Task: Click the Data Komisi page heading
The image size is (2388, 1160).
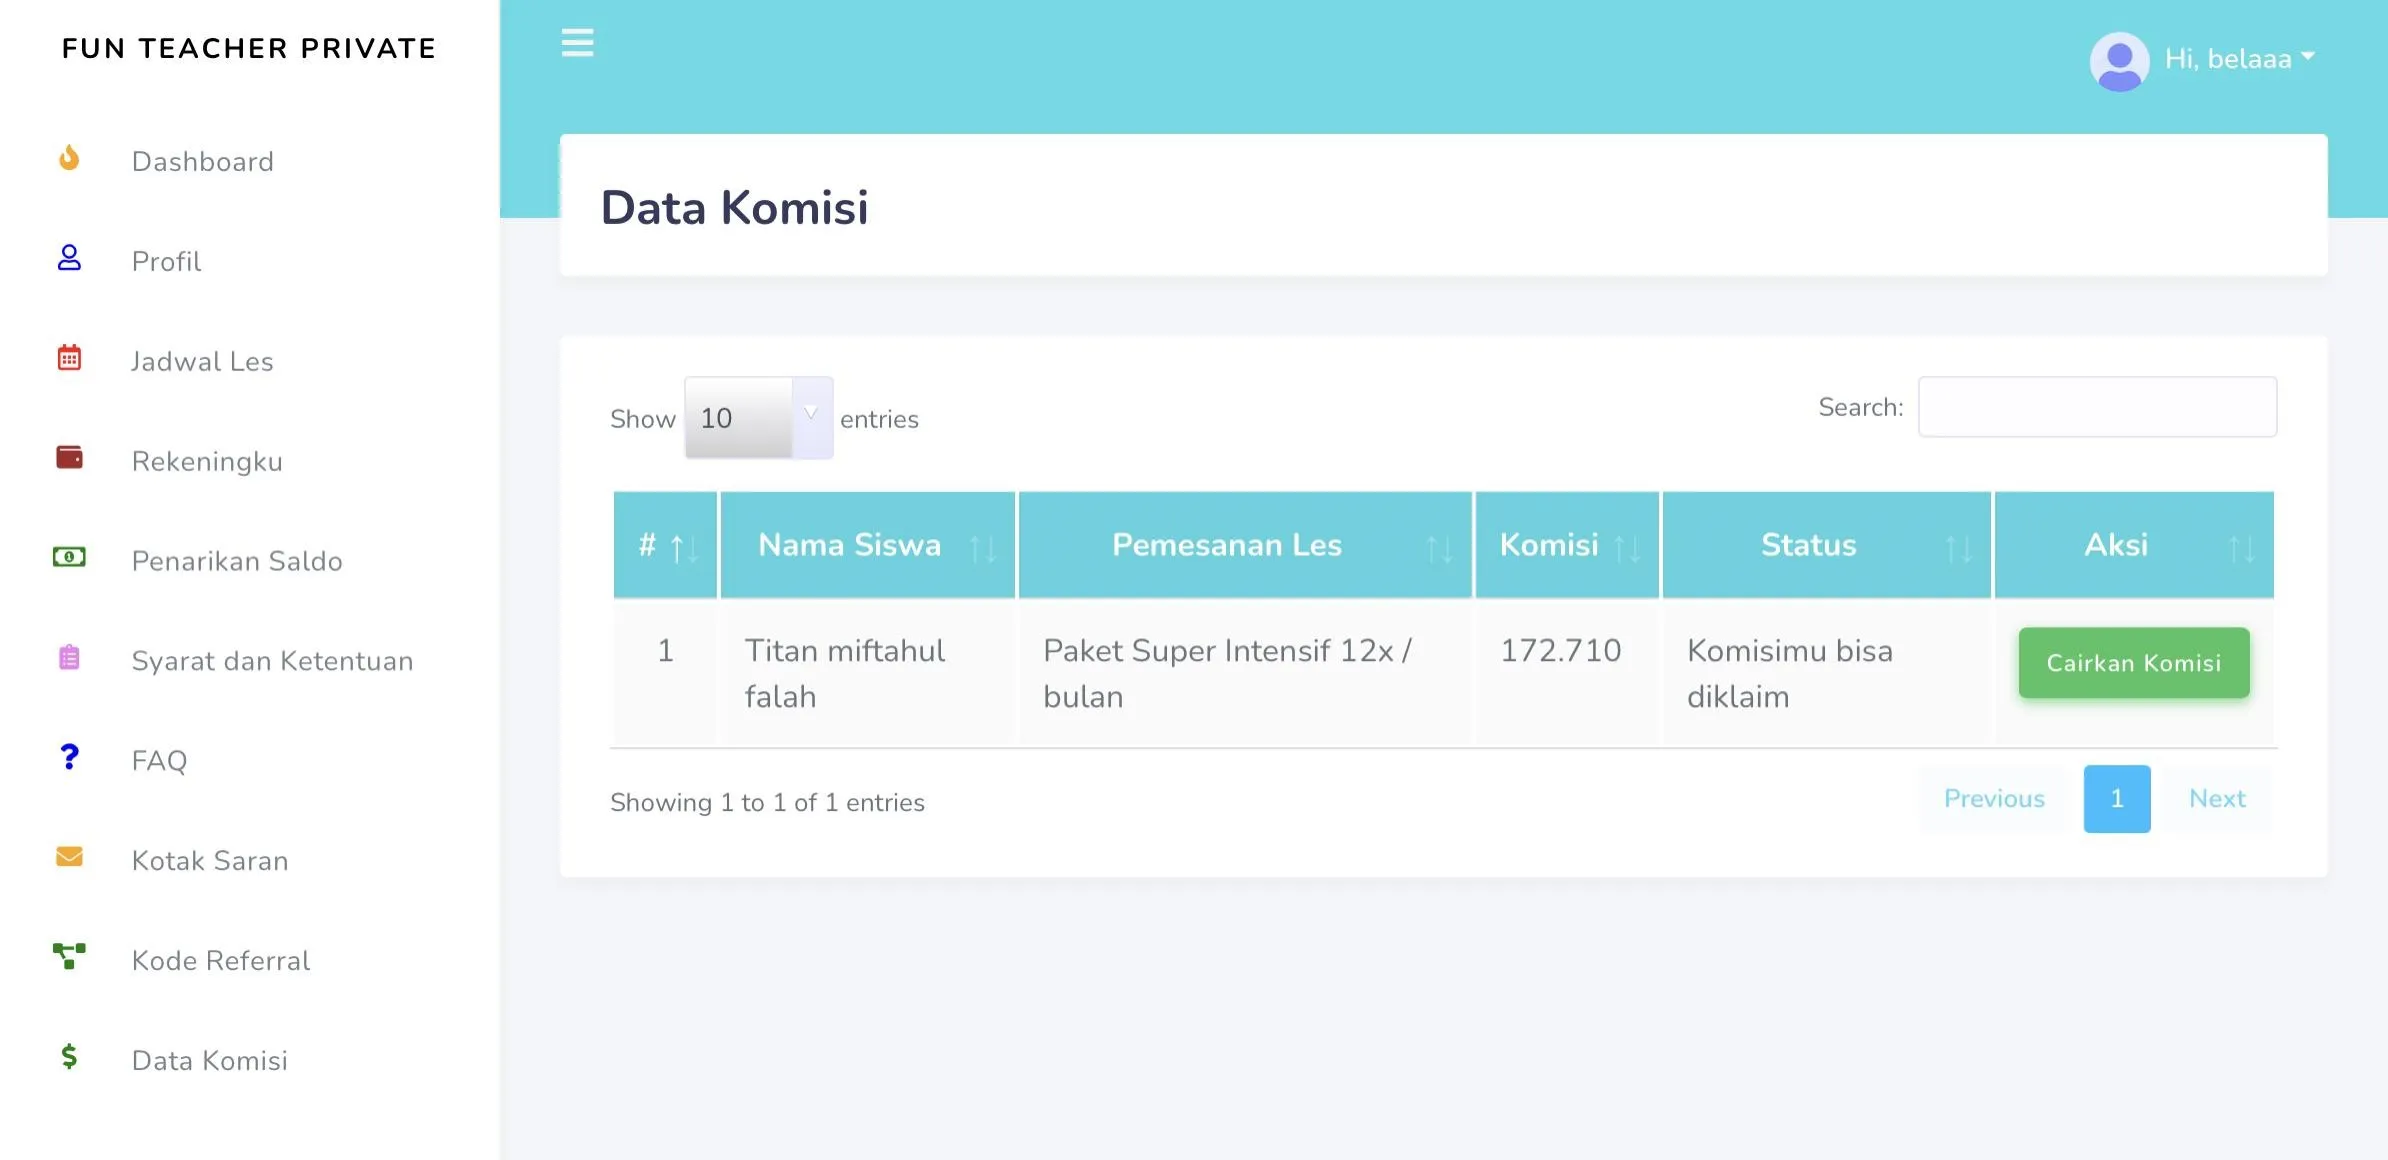Action: (734, 207)
